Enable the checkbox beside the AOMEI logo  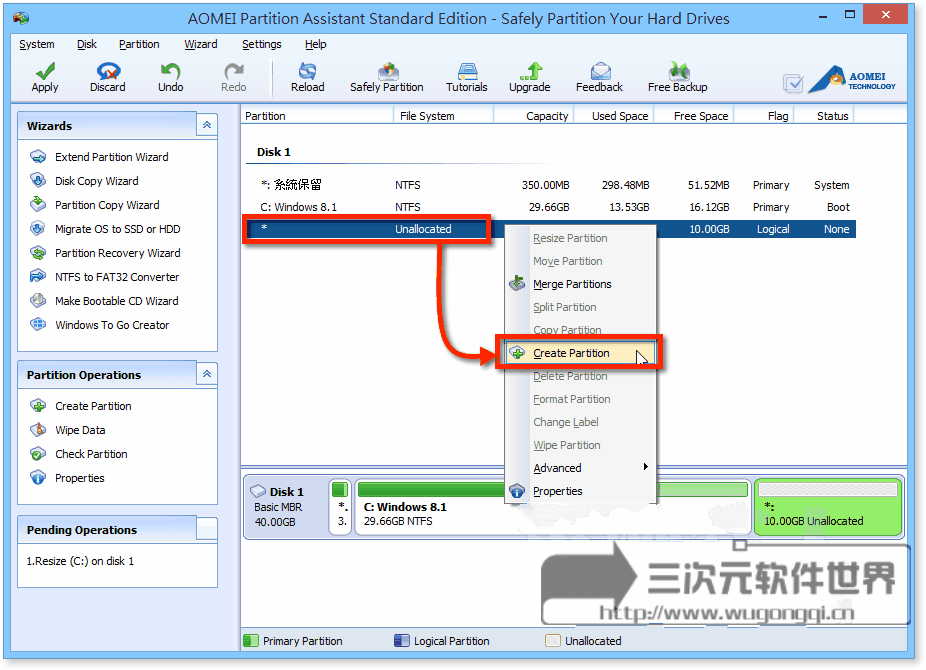pos(793,84)
